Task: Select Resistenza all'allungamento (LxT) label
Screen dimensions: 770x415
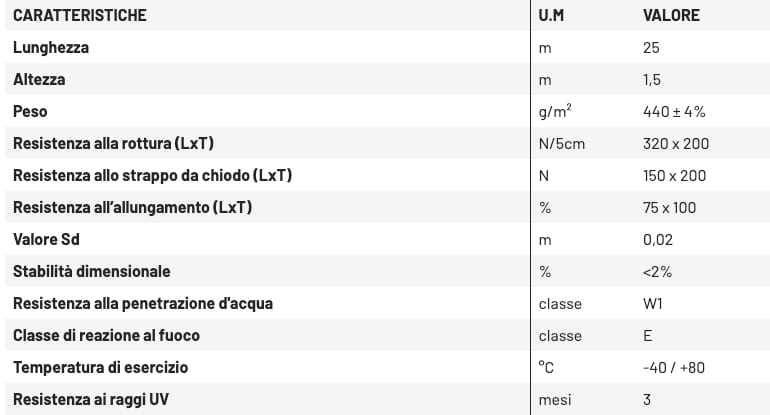Action: point(133,207)
